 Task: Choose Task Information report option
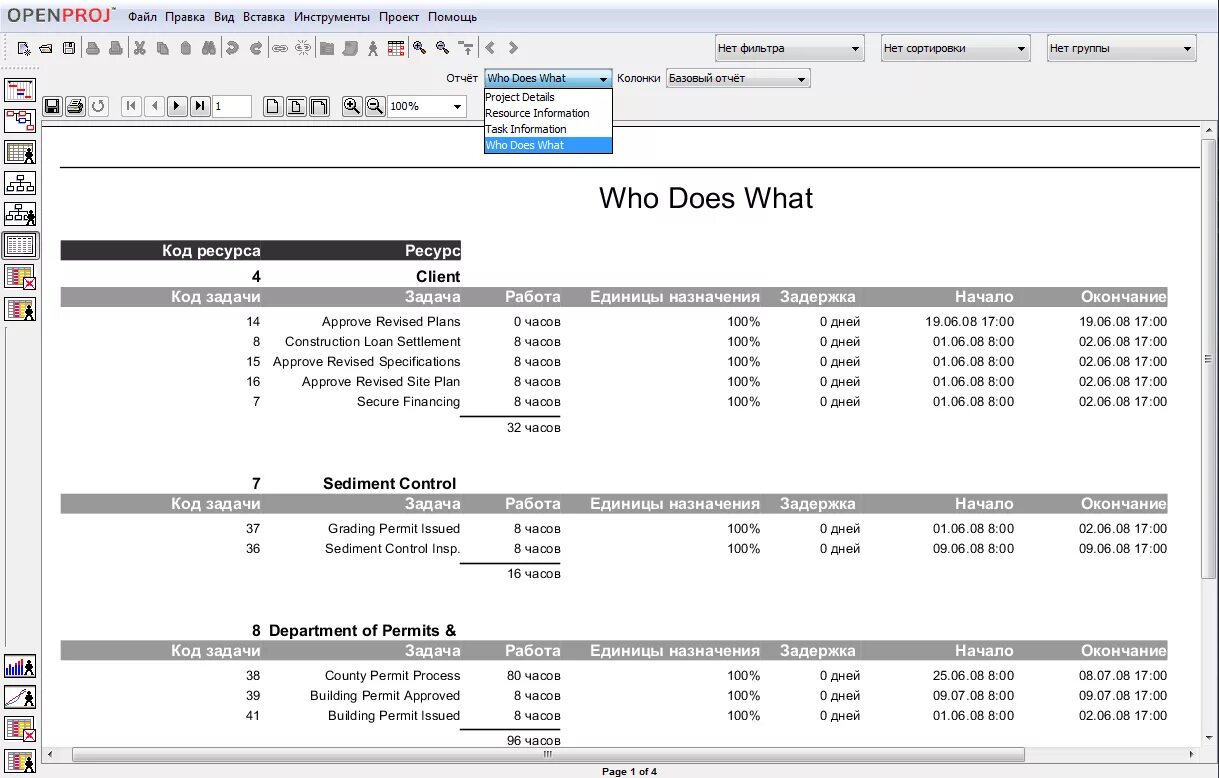tap(548, 129)
